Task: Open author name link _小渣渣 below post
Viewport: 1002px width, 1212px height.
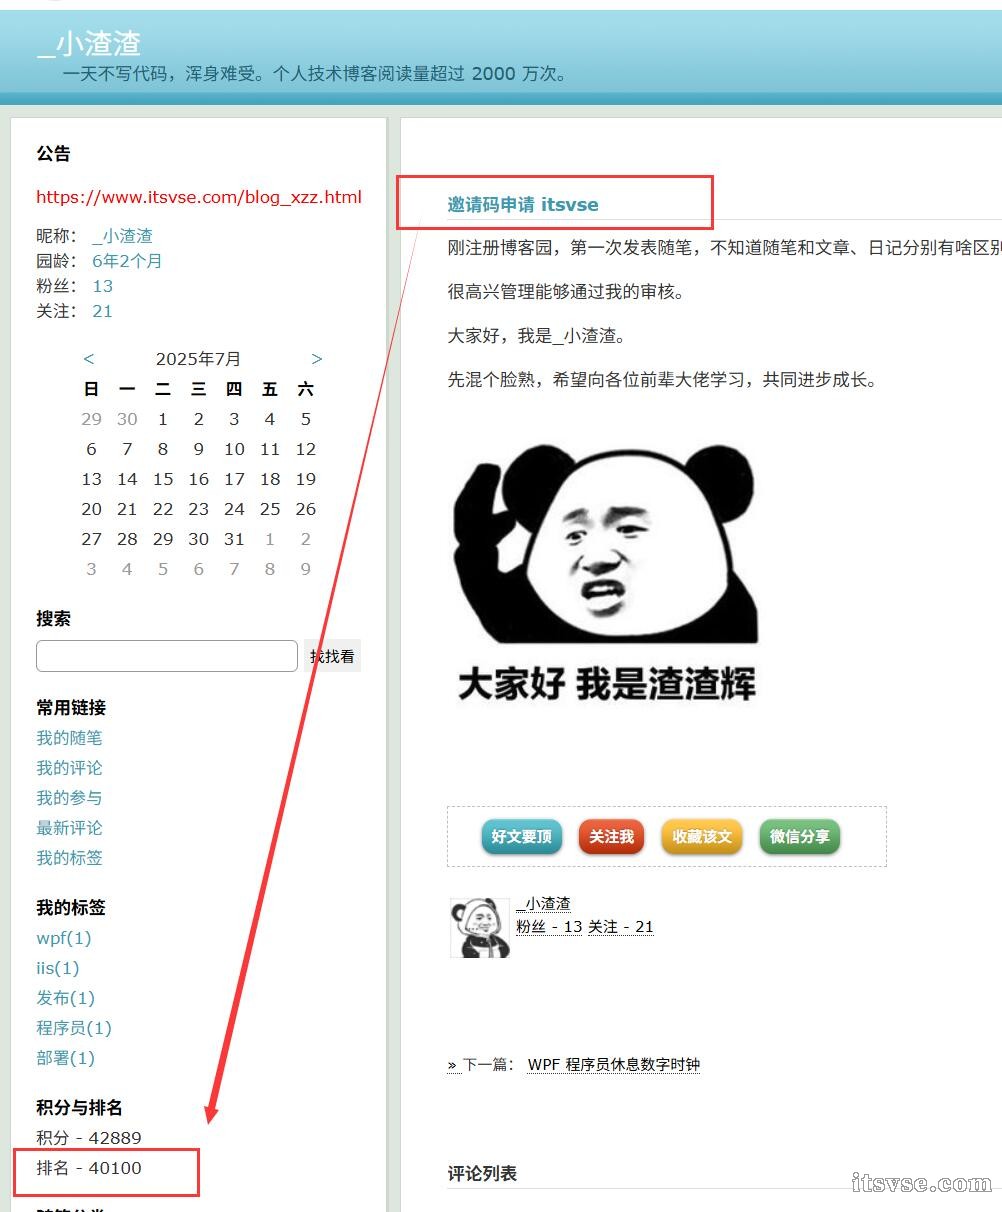Action: click(x=543, y=904)
